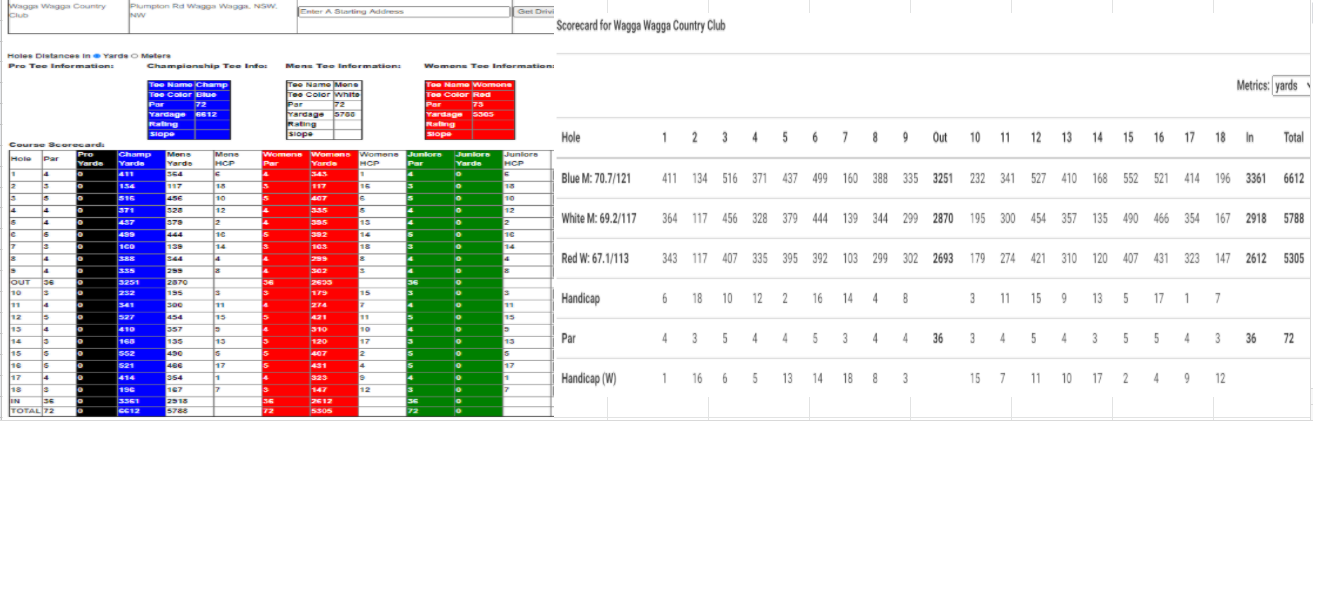The width and height of the screenshot is (1332, 610).
Task: Click the Par row label in right table
Action: (x=568, y=339)
